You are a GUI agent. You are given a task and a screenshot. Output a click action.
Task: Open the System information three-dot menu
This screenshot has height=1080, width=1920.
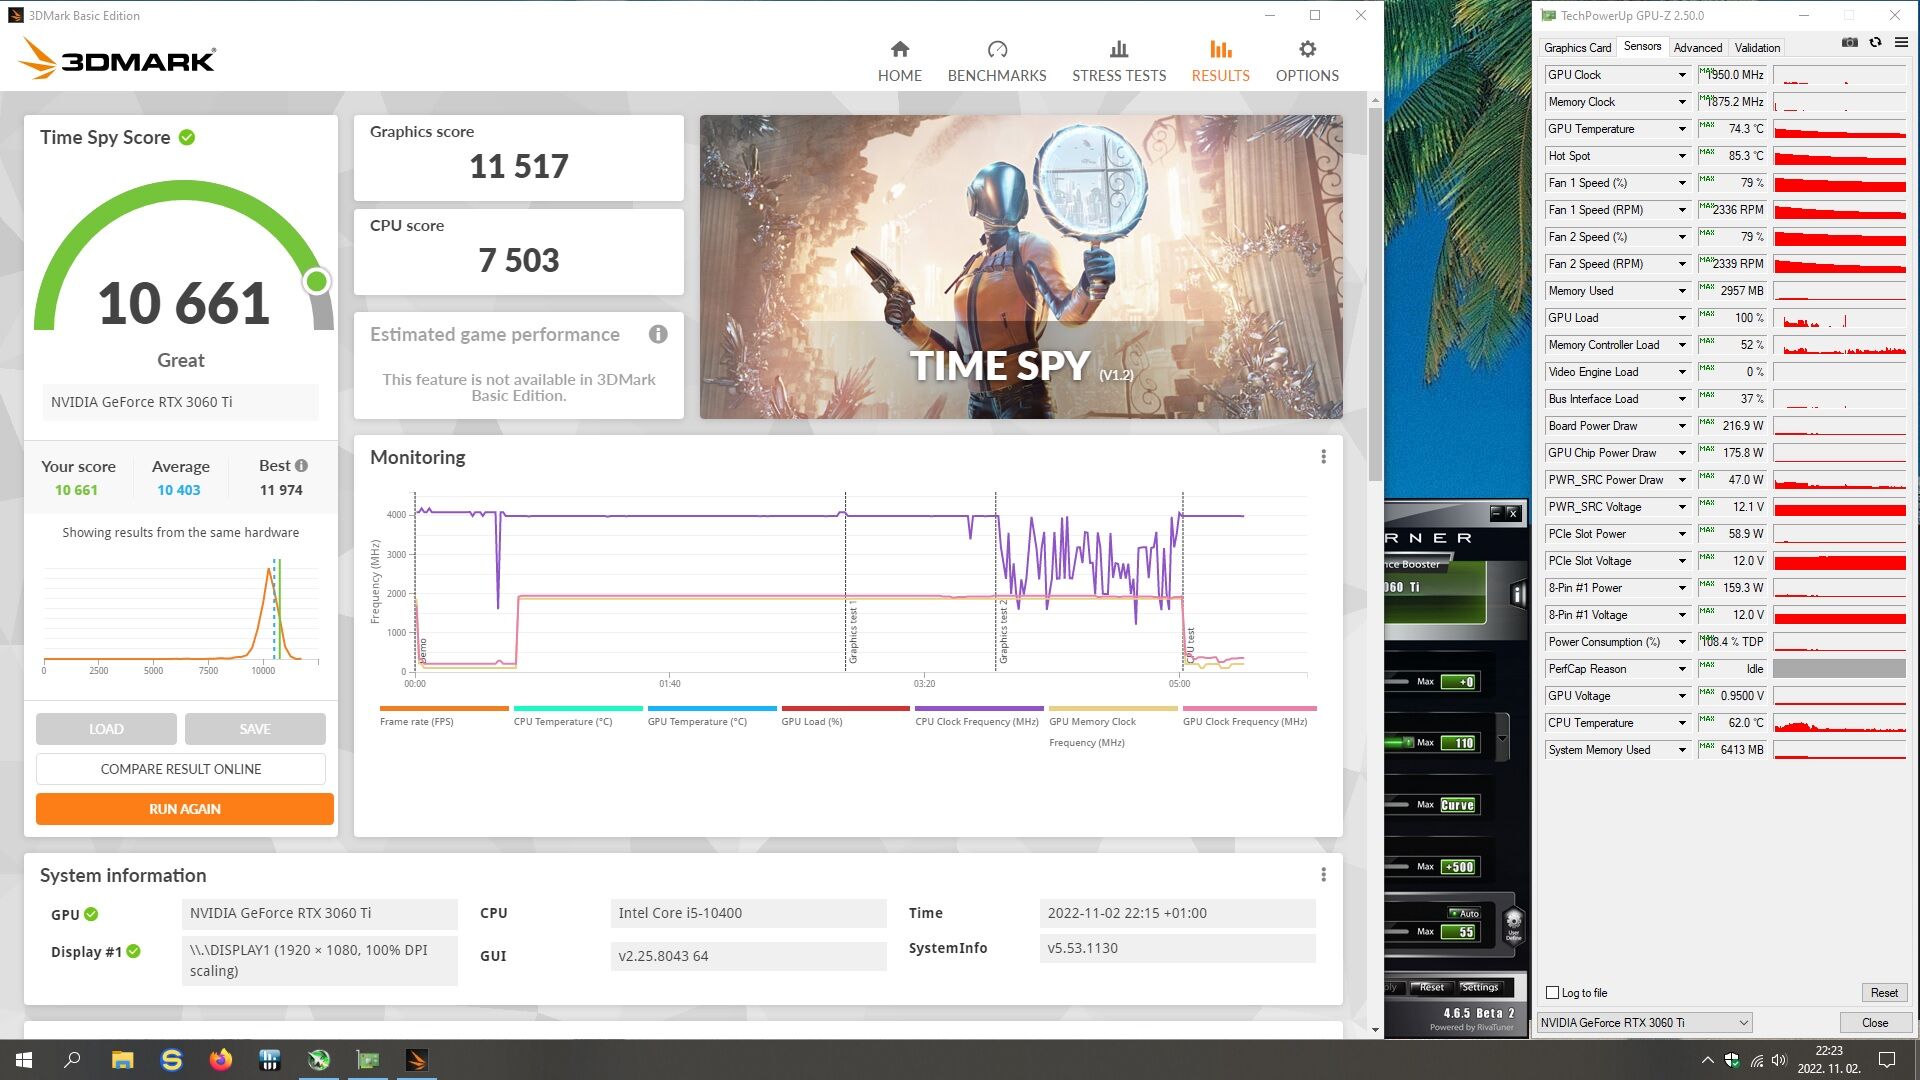point(1323,875)
